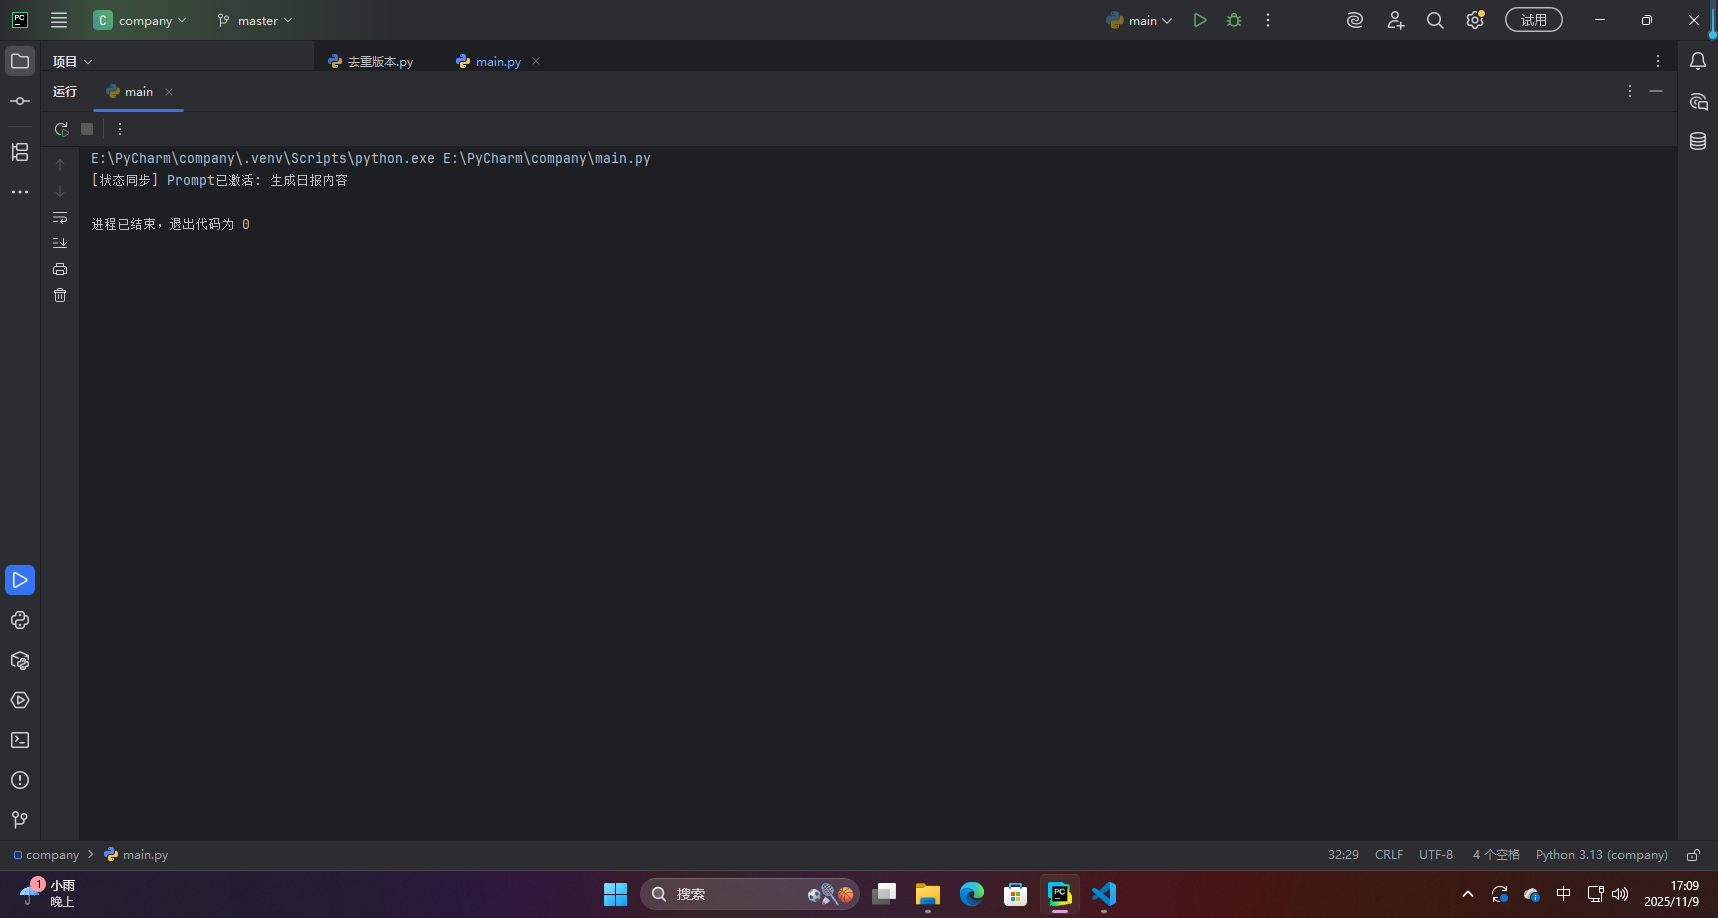This screenshot has width=1718, height=918.
Task: Expand the master branch dropdown
Action: (255, 20)
